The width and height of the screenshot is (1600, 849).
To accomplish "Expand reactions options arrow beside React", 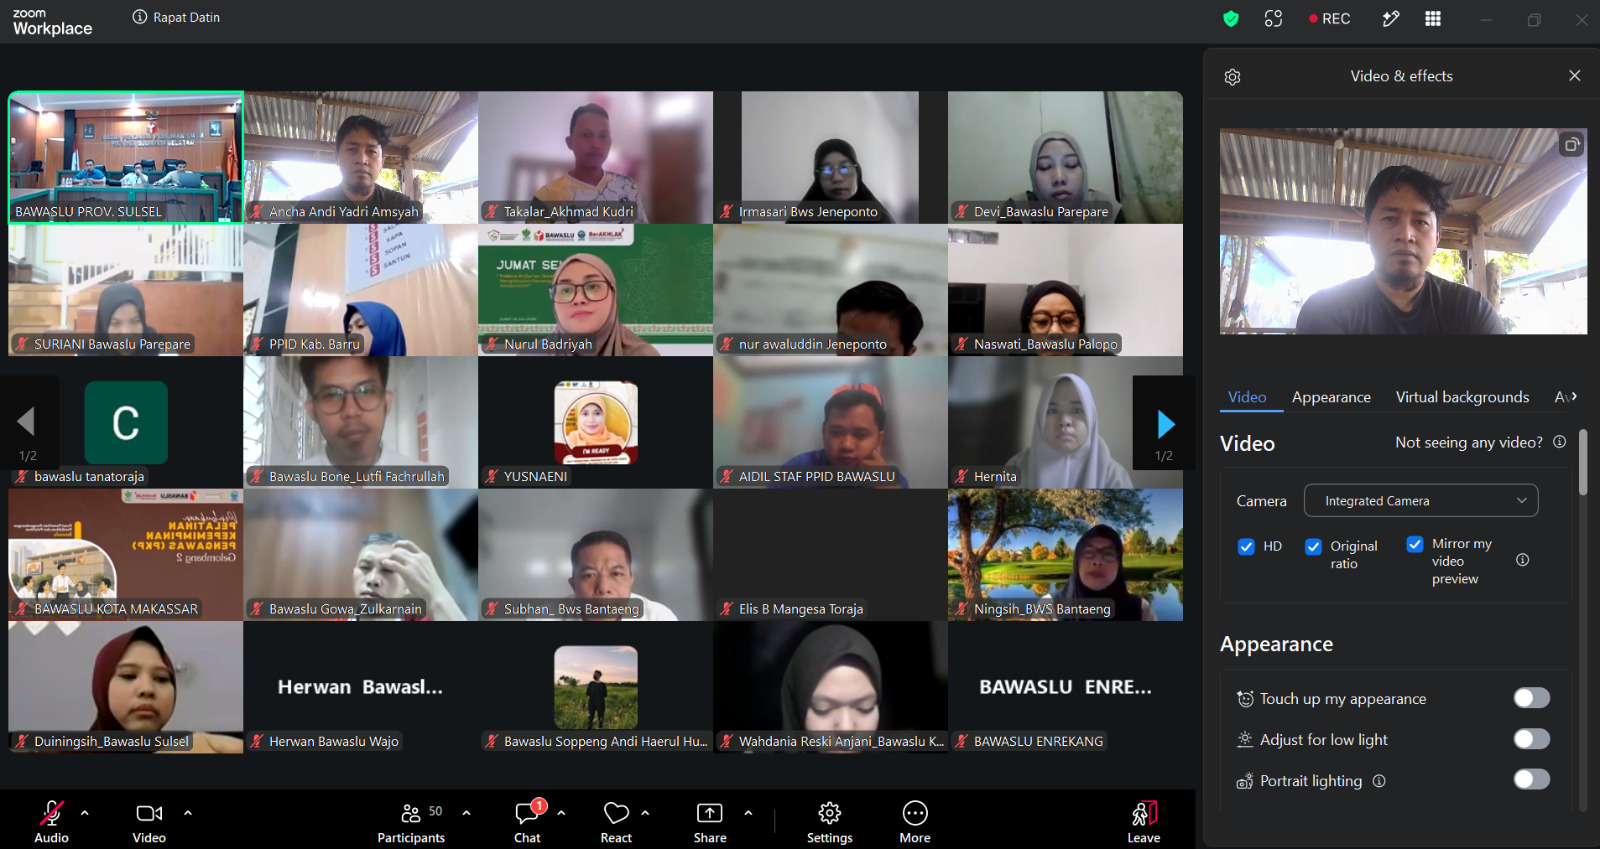I will click(646, 812).
